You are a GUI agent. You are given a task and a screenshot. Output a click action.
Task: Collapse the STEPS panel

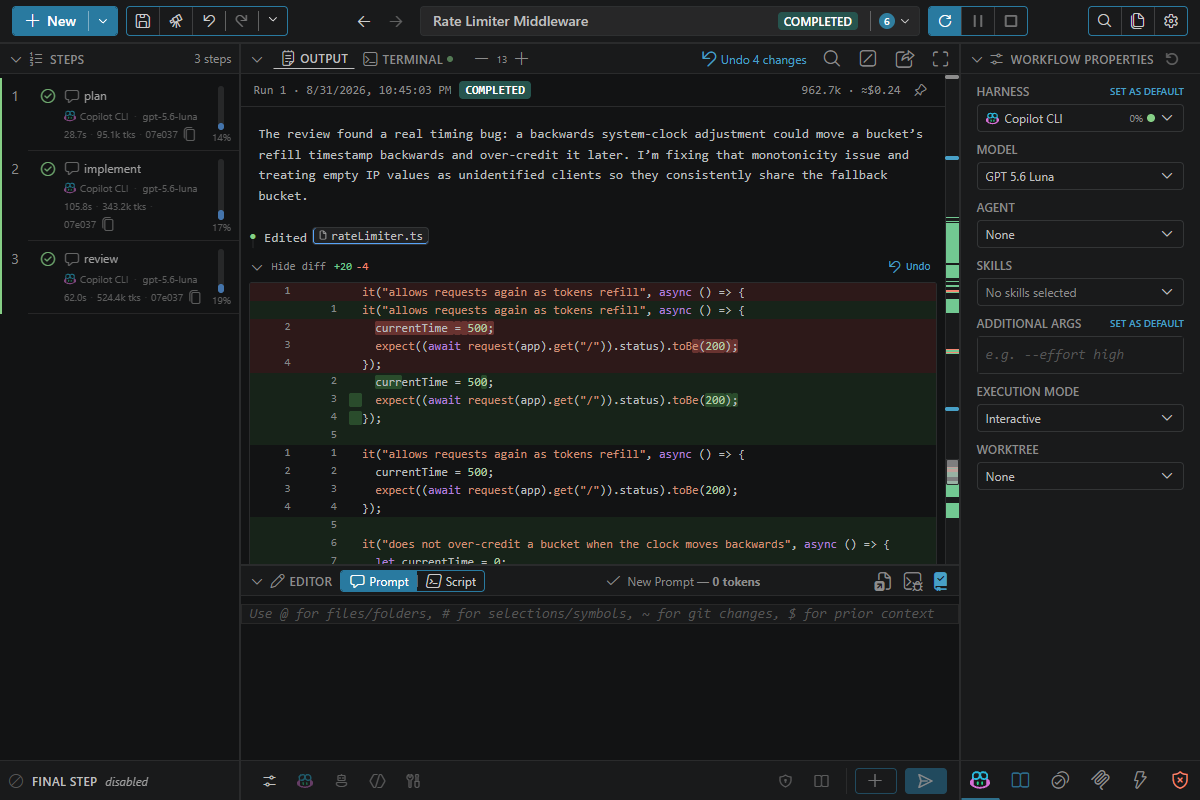pos(15,59)
